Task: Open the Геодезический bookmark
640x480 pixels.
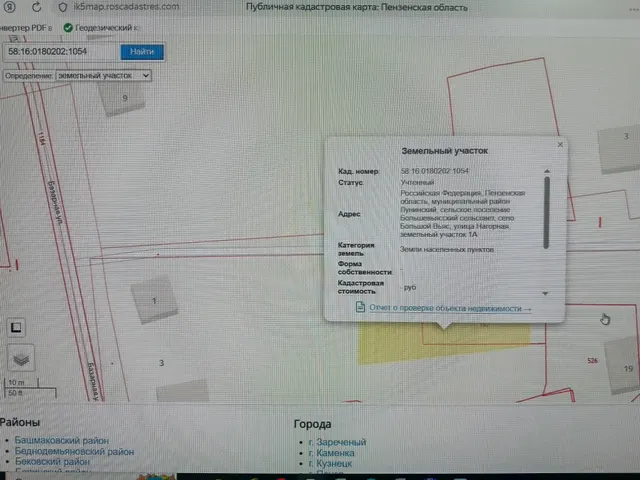Action: pos(101,28)
